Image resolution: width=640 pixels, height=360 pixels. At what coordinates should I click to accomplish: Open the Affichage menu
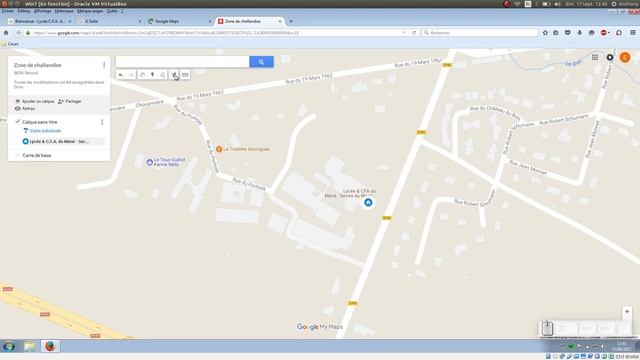pos(42,11)
